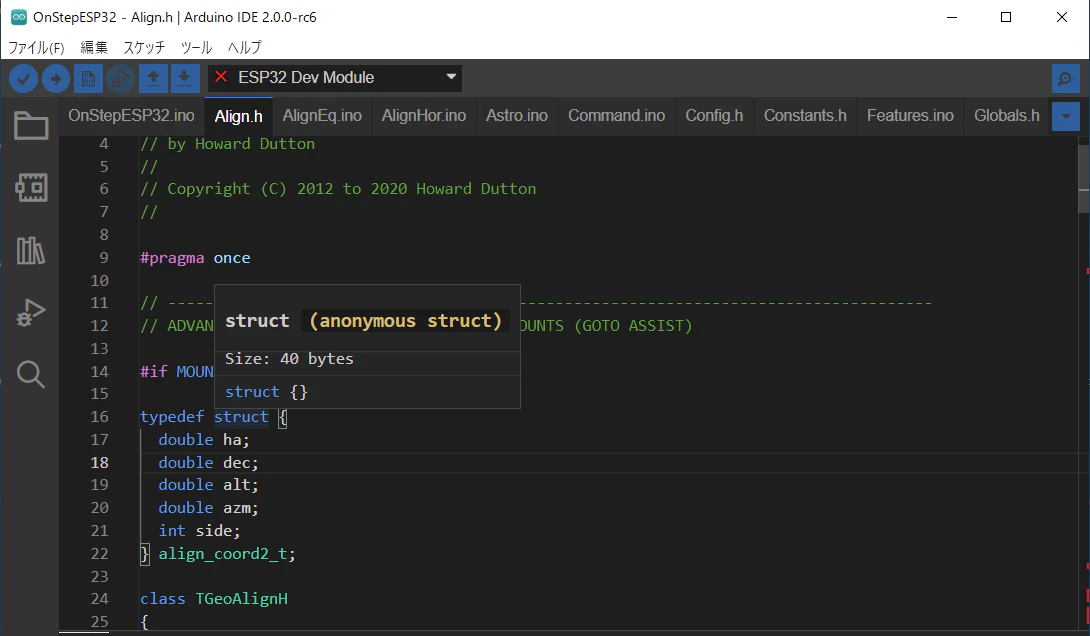Open the Features.ino tab
The height and width of the screenshot is (636, 1090).
tap(910, 116)
